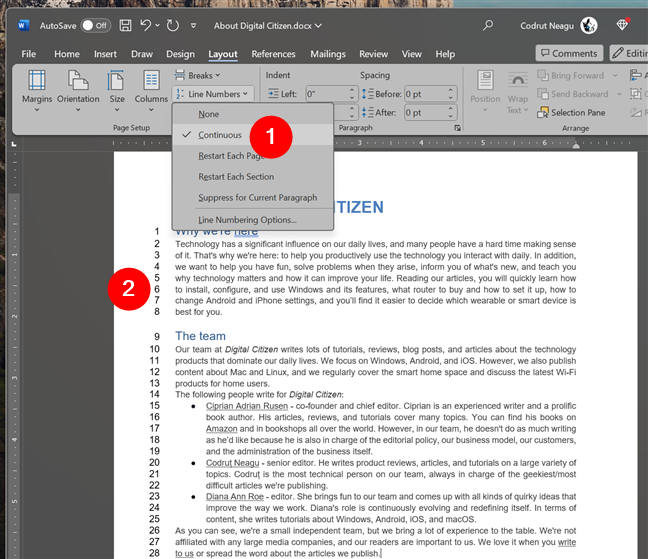Select the Layout tab
Viewport: 648px width, 559px height.
click(x=223, y=54)
